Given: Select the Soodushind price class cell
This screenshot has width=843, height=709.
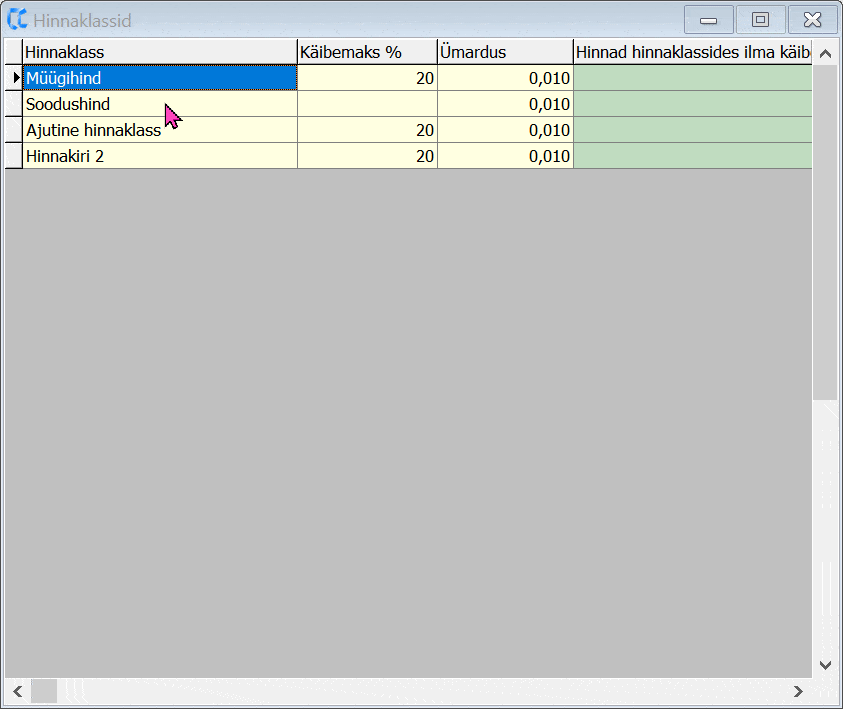Looking at the screenshot, I should [x=160, y=104].
